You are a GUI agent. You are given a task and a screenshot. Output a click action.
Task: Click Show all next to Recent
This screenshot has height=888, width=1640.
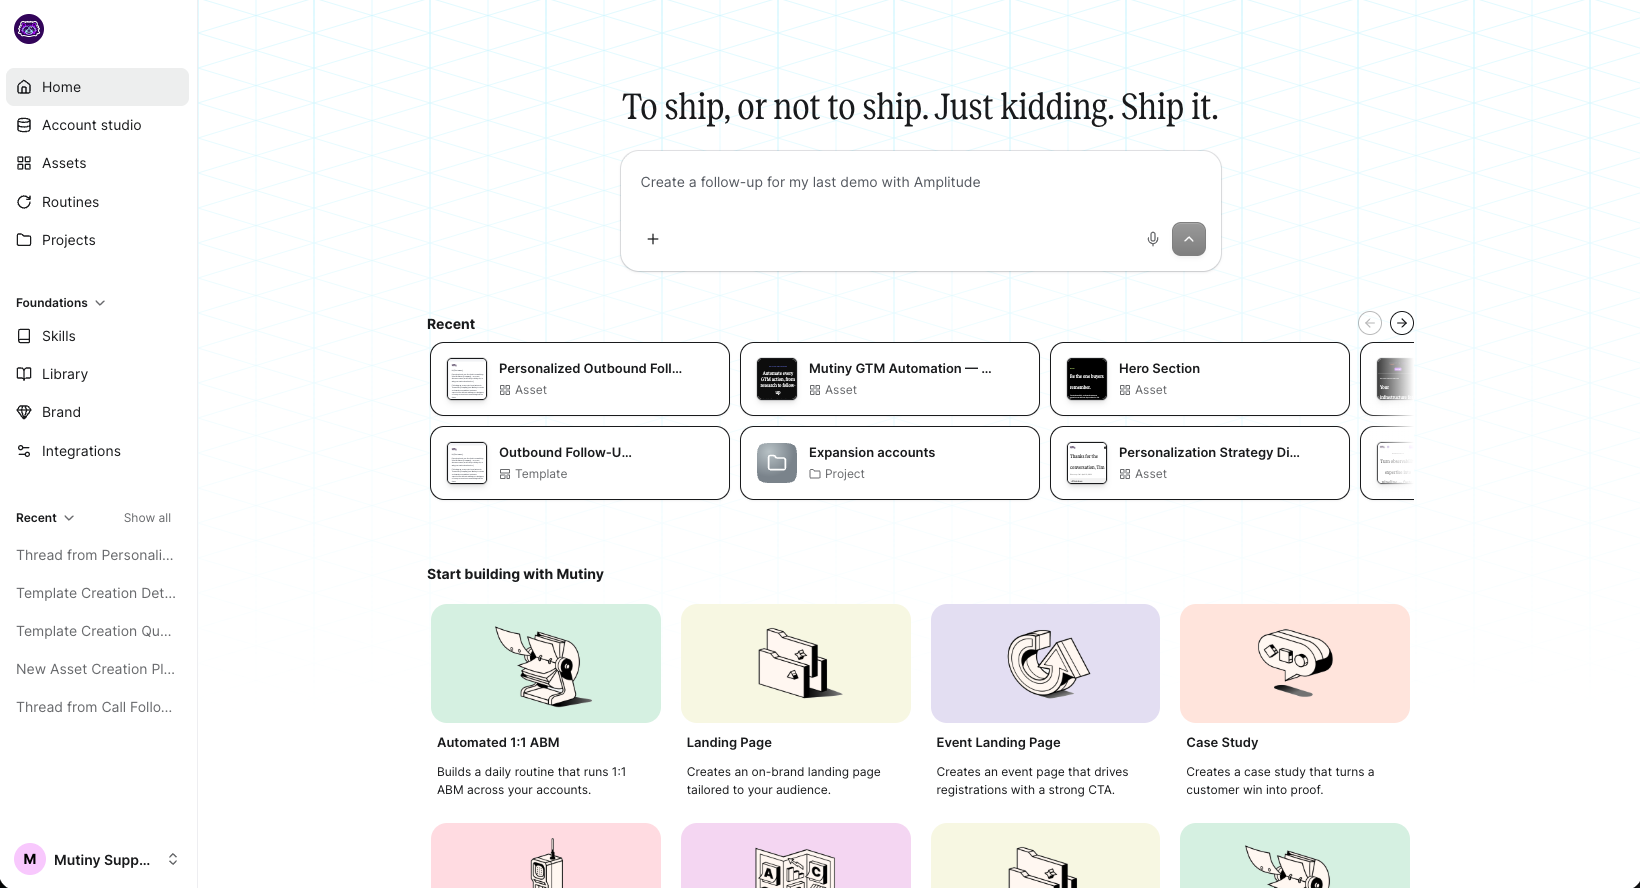point(147,518)
